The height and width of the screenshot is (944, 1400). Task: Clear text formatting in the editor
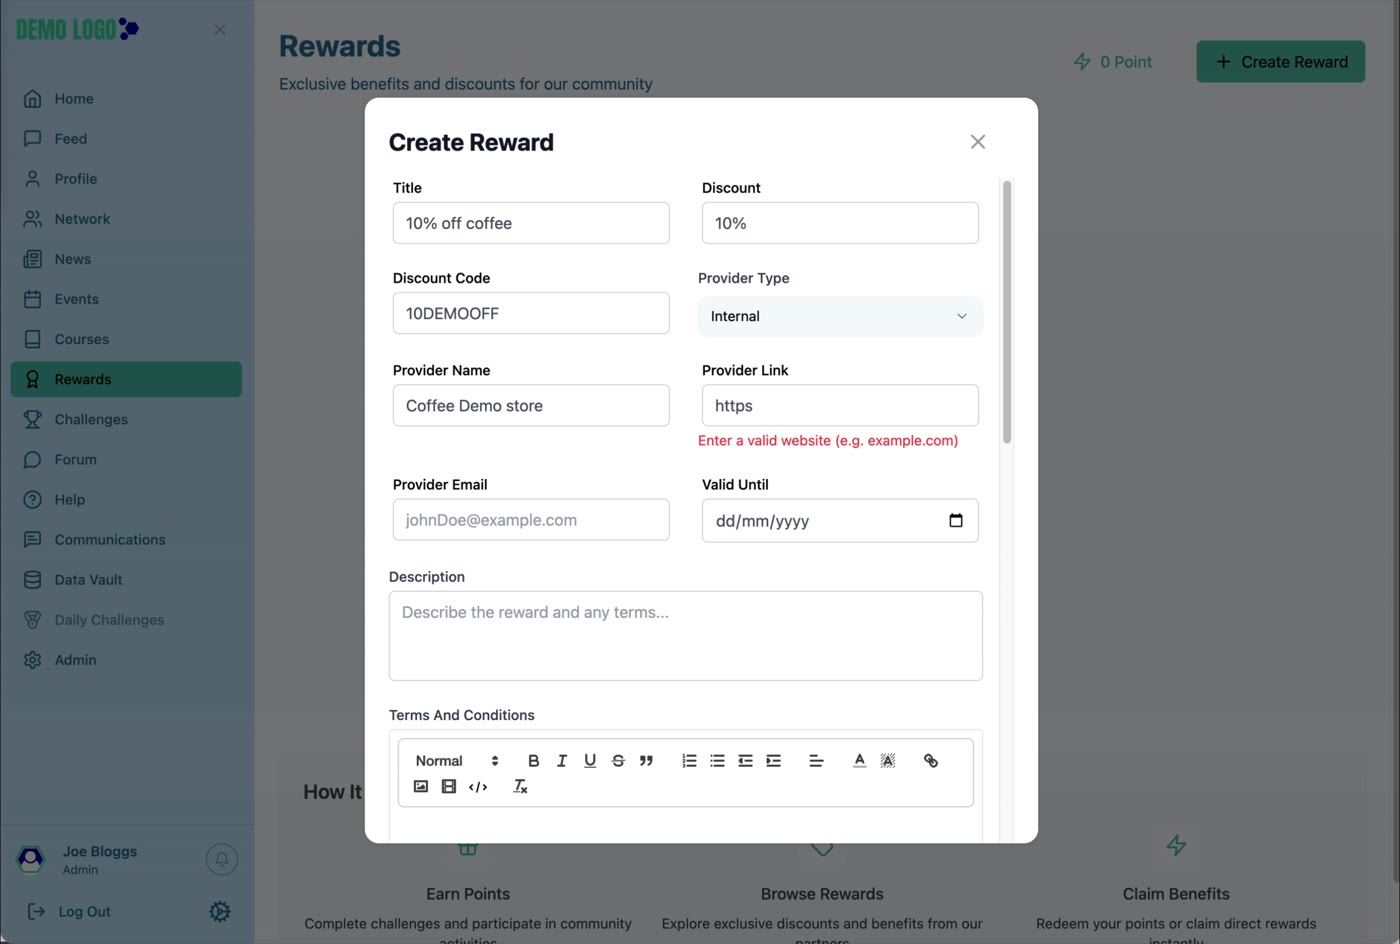(x=520, y=787)
